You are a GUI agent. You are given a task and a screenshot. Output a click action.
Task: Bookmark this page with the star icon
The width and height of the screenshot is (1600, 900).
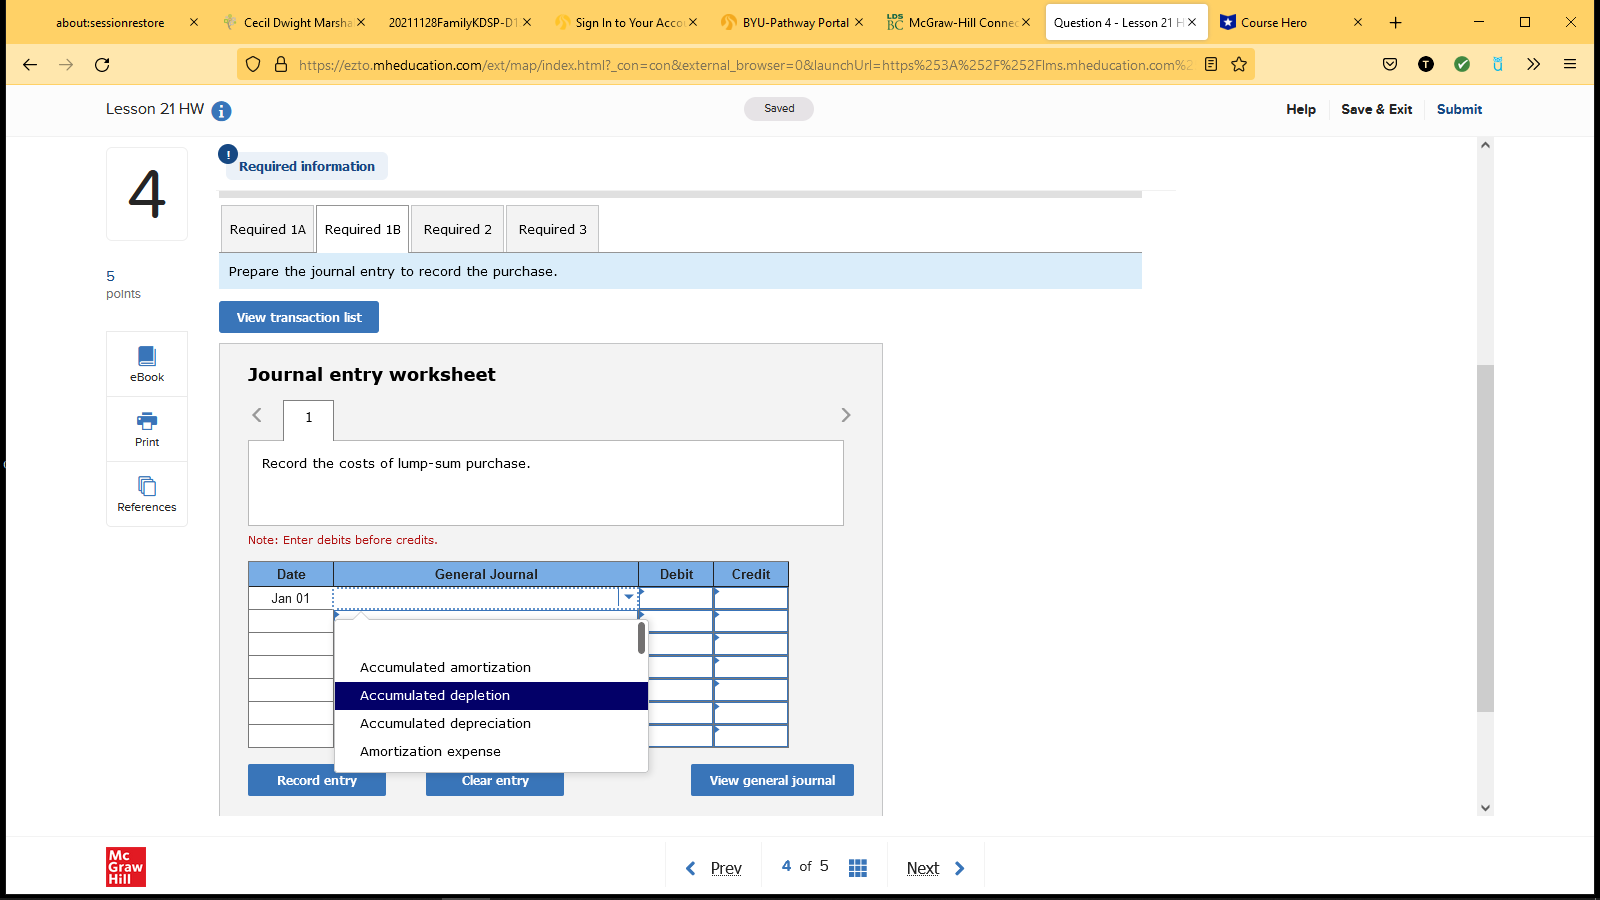1239,65
